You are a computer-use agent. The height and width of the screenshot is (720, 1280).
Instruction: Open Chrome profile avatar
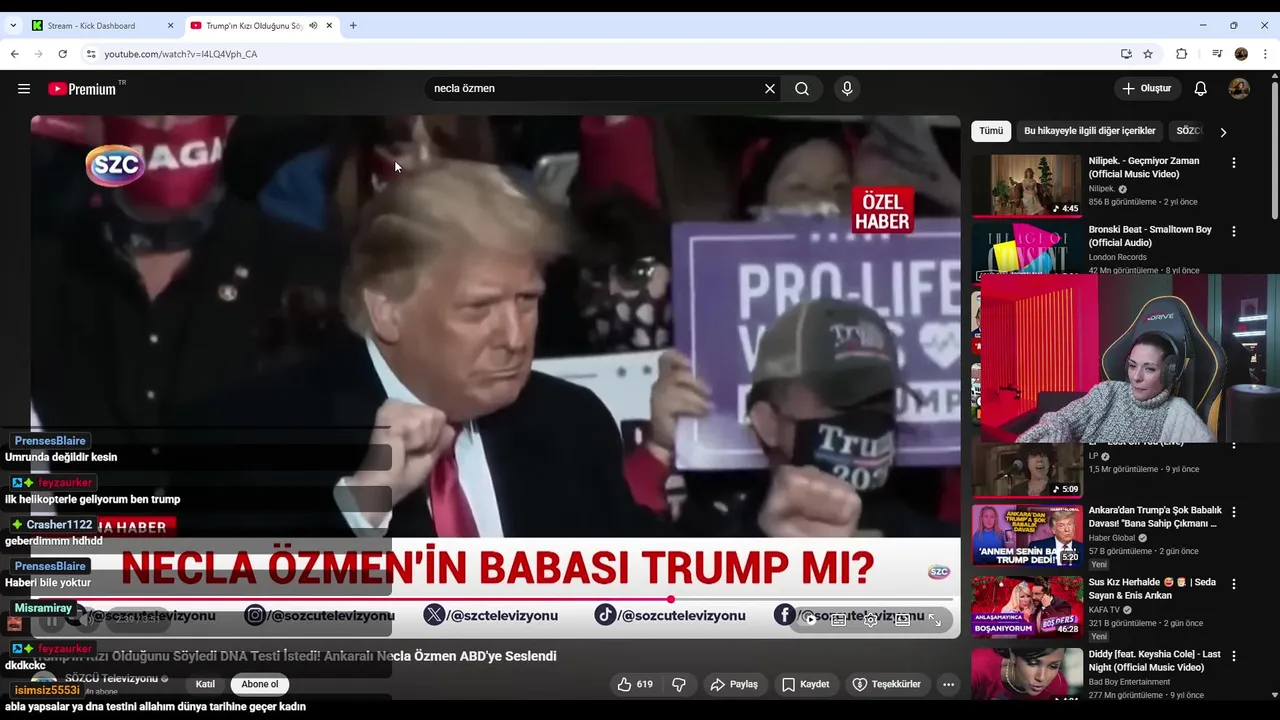[x=1241, y=54]
